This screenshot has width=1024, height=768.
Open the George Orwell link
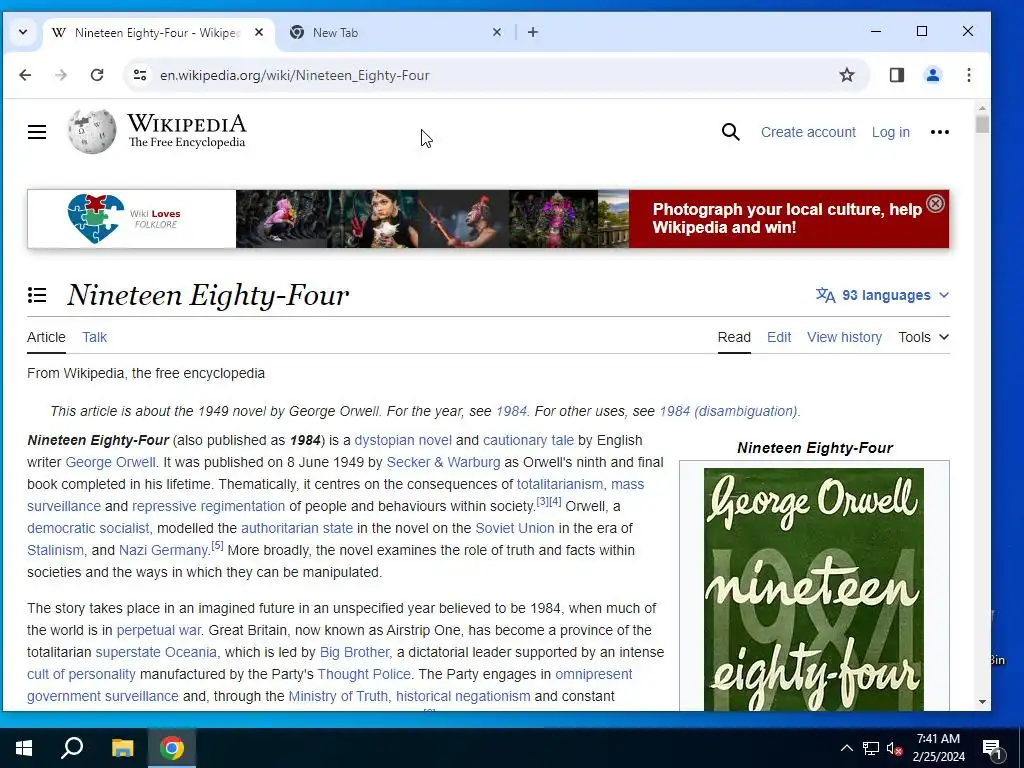point(110,462)
